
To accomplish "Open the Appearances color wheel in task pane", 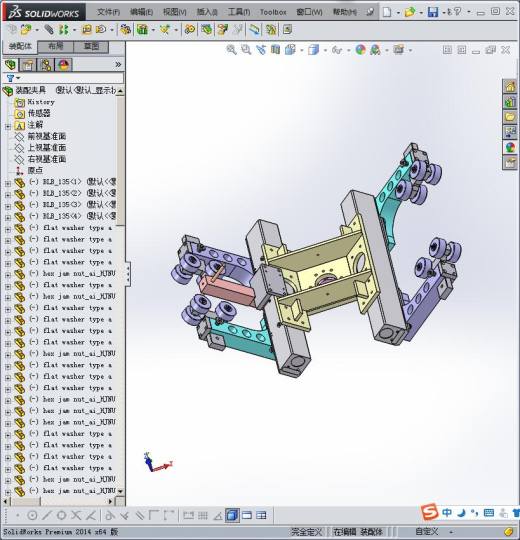I will pos(510,148).
